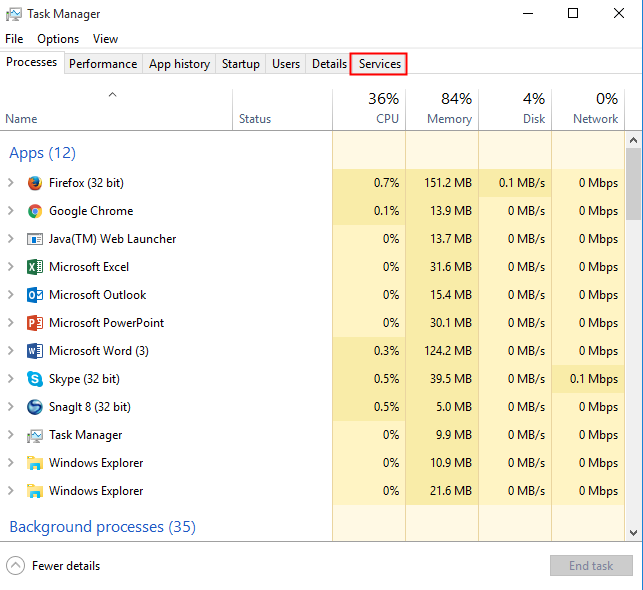
Task: Click Skype memory value 39.5 MB
Action: point(451,379)
